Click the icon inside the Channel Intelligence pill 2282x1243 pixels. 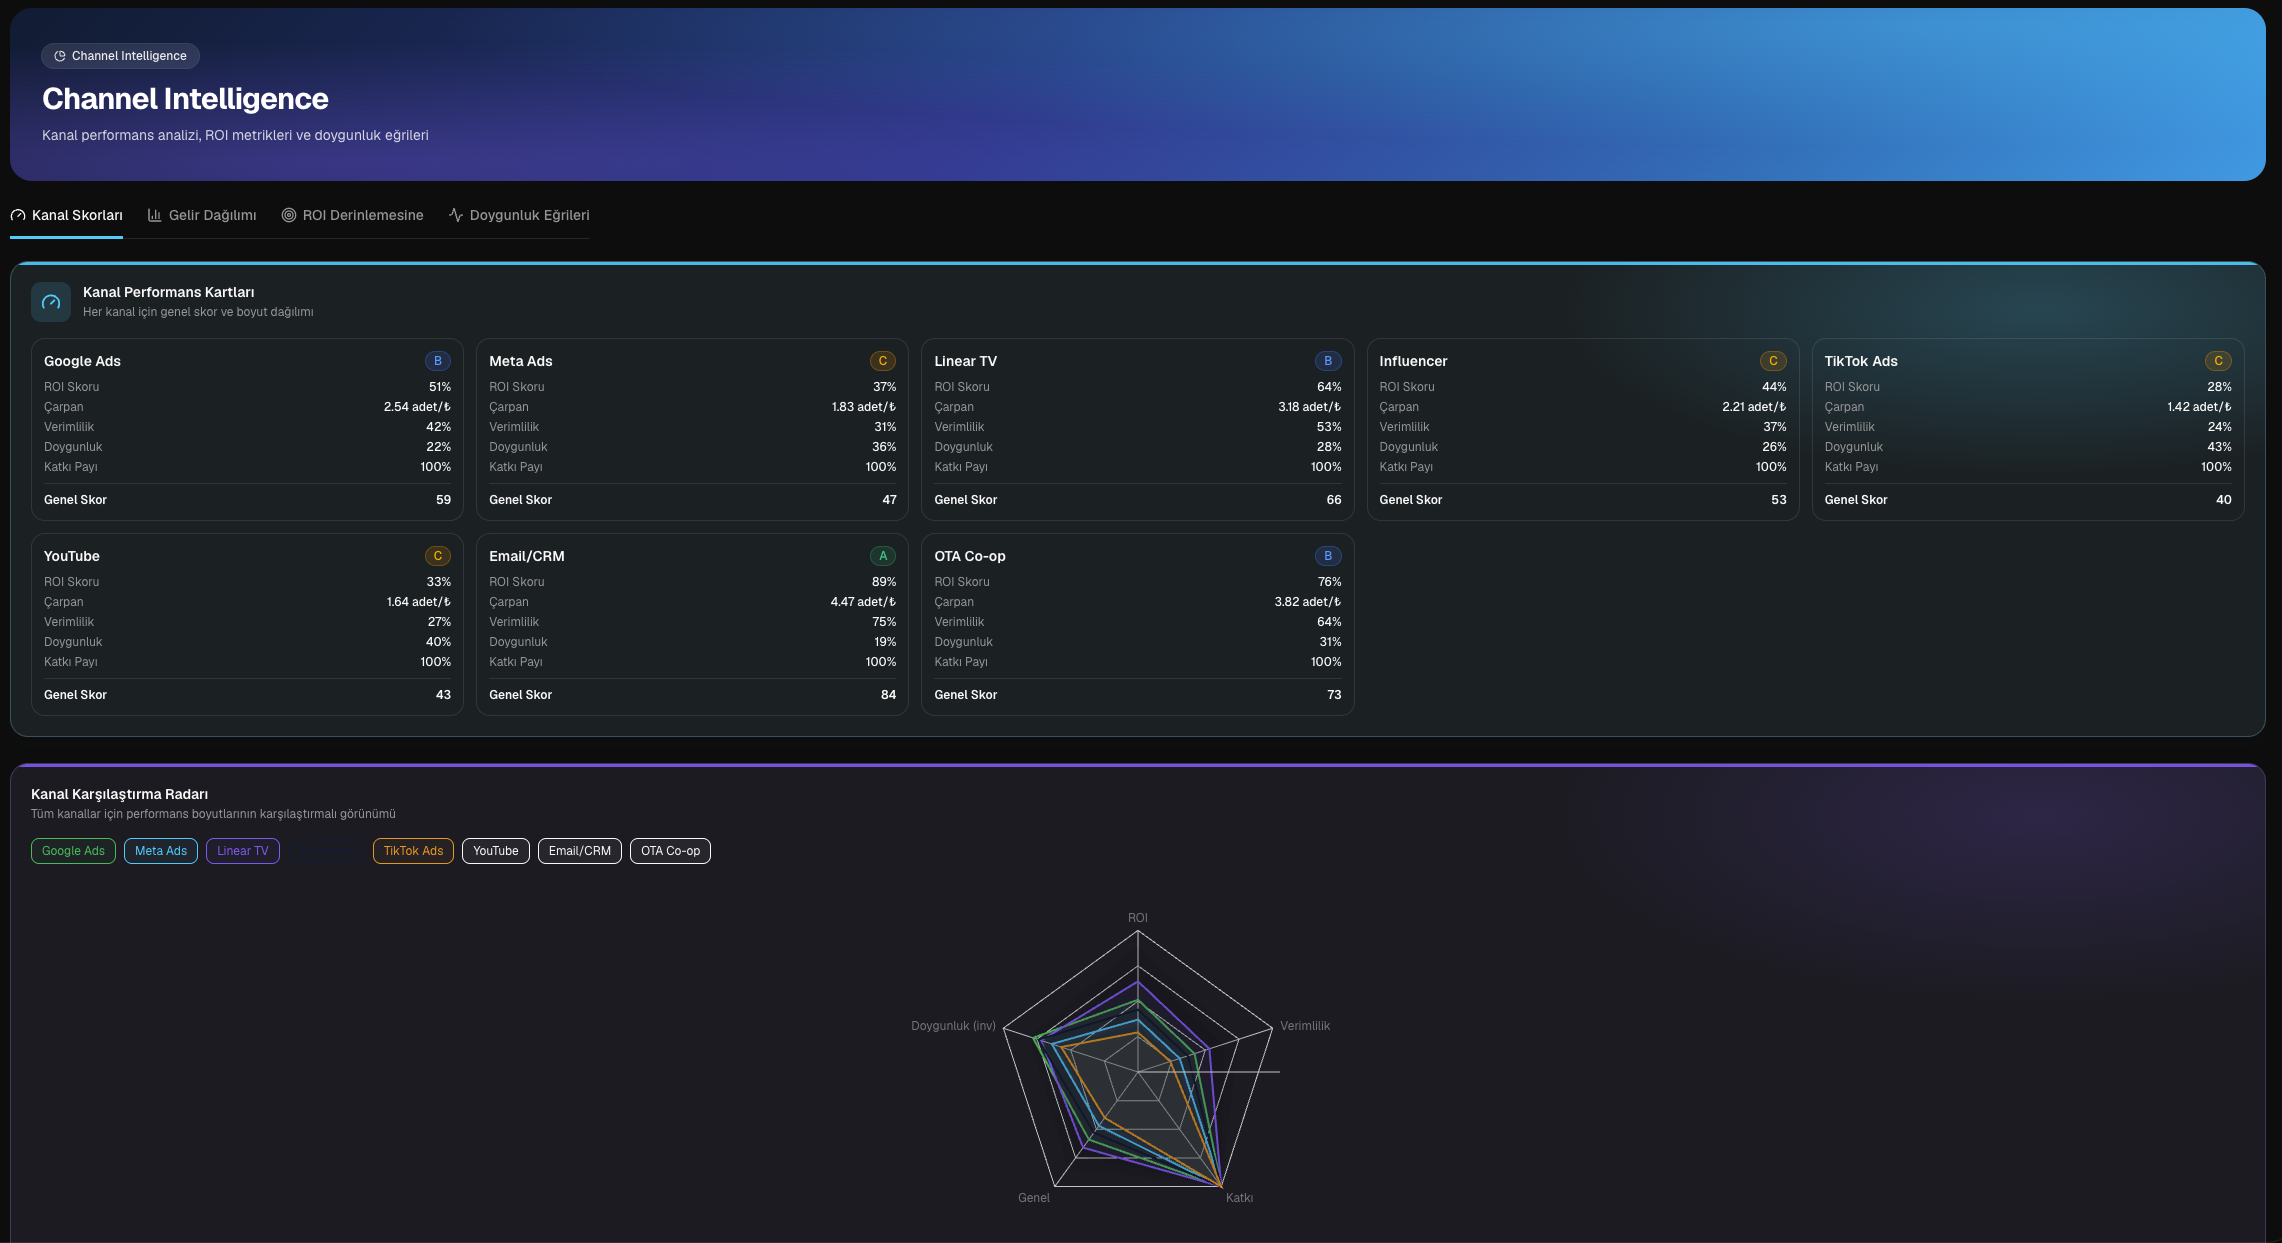click(60, 56)
